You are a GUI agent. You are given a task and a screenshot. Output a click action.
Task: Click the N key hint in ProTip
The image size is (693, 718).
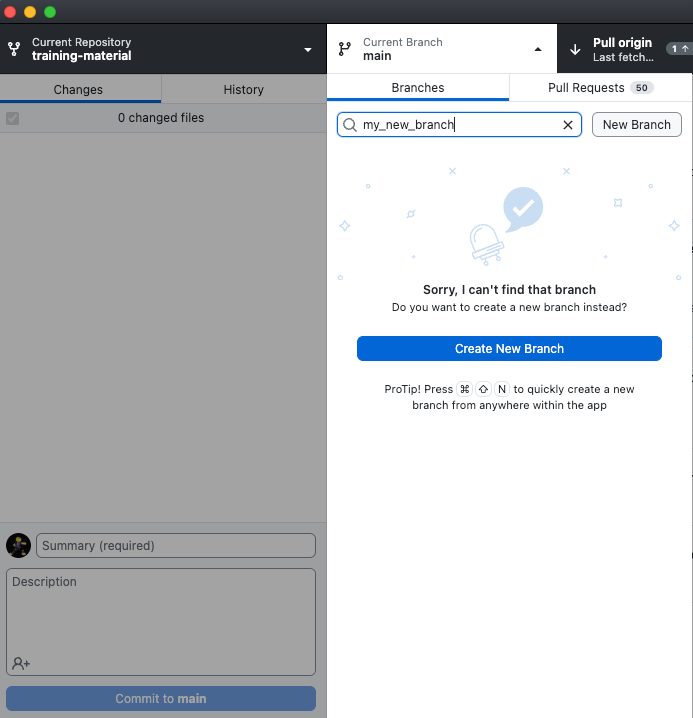(x=502, y=389)
